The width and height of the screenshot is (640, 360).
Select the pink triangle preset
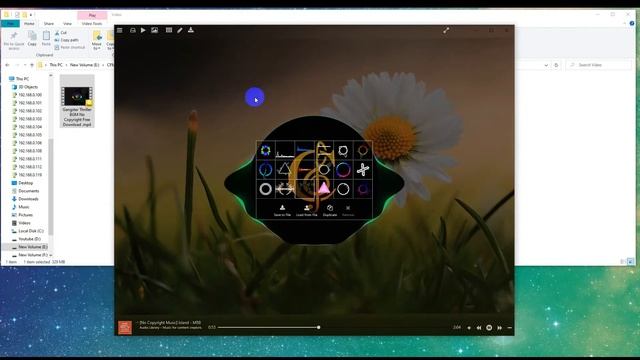pos(324,189)
